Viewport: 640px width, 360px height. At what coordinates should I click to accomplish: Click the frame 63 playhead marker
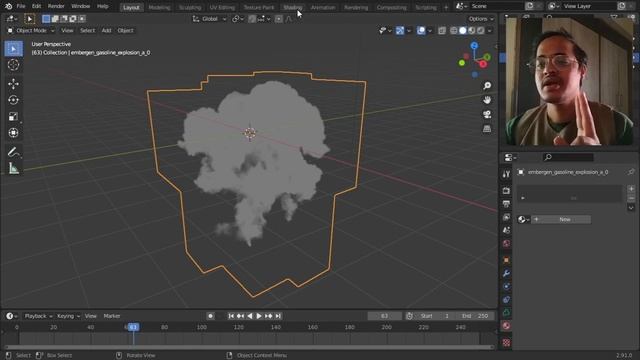pyautogui.click(x=133, y=327)
